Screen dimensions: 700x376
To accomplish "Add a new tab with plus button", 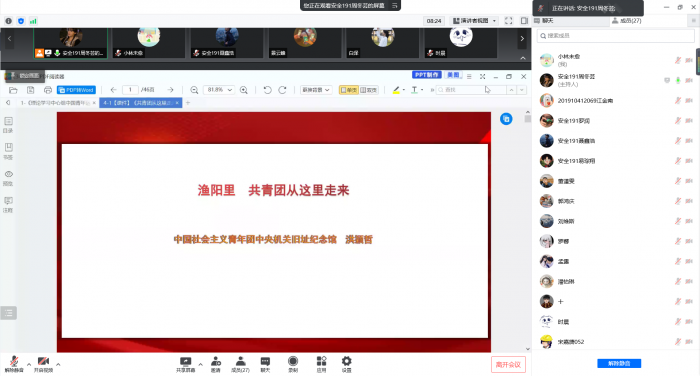I will [x=188, y=103].
